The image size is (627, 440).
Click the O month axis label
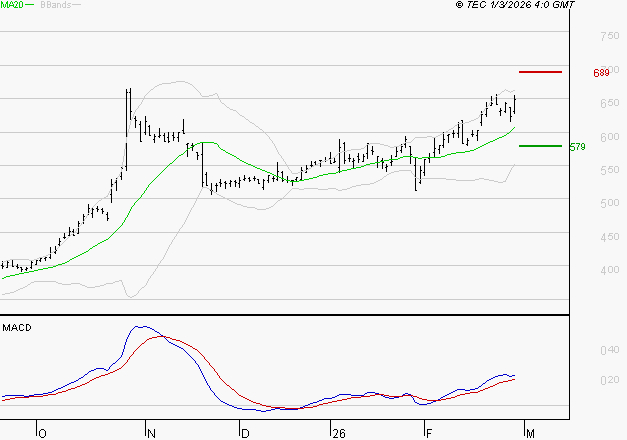pos(42,434)
